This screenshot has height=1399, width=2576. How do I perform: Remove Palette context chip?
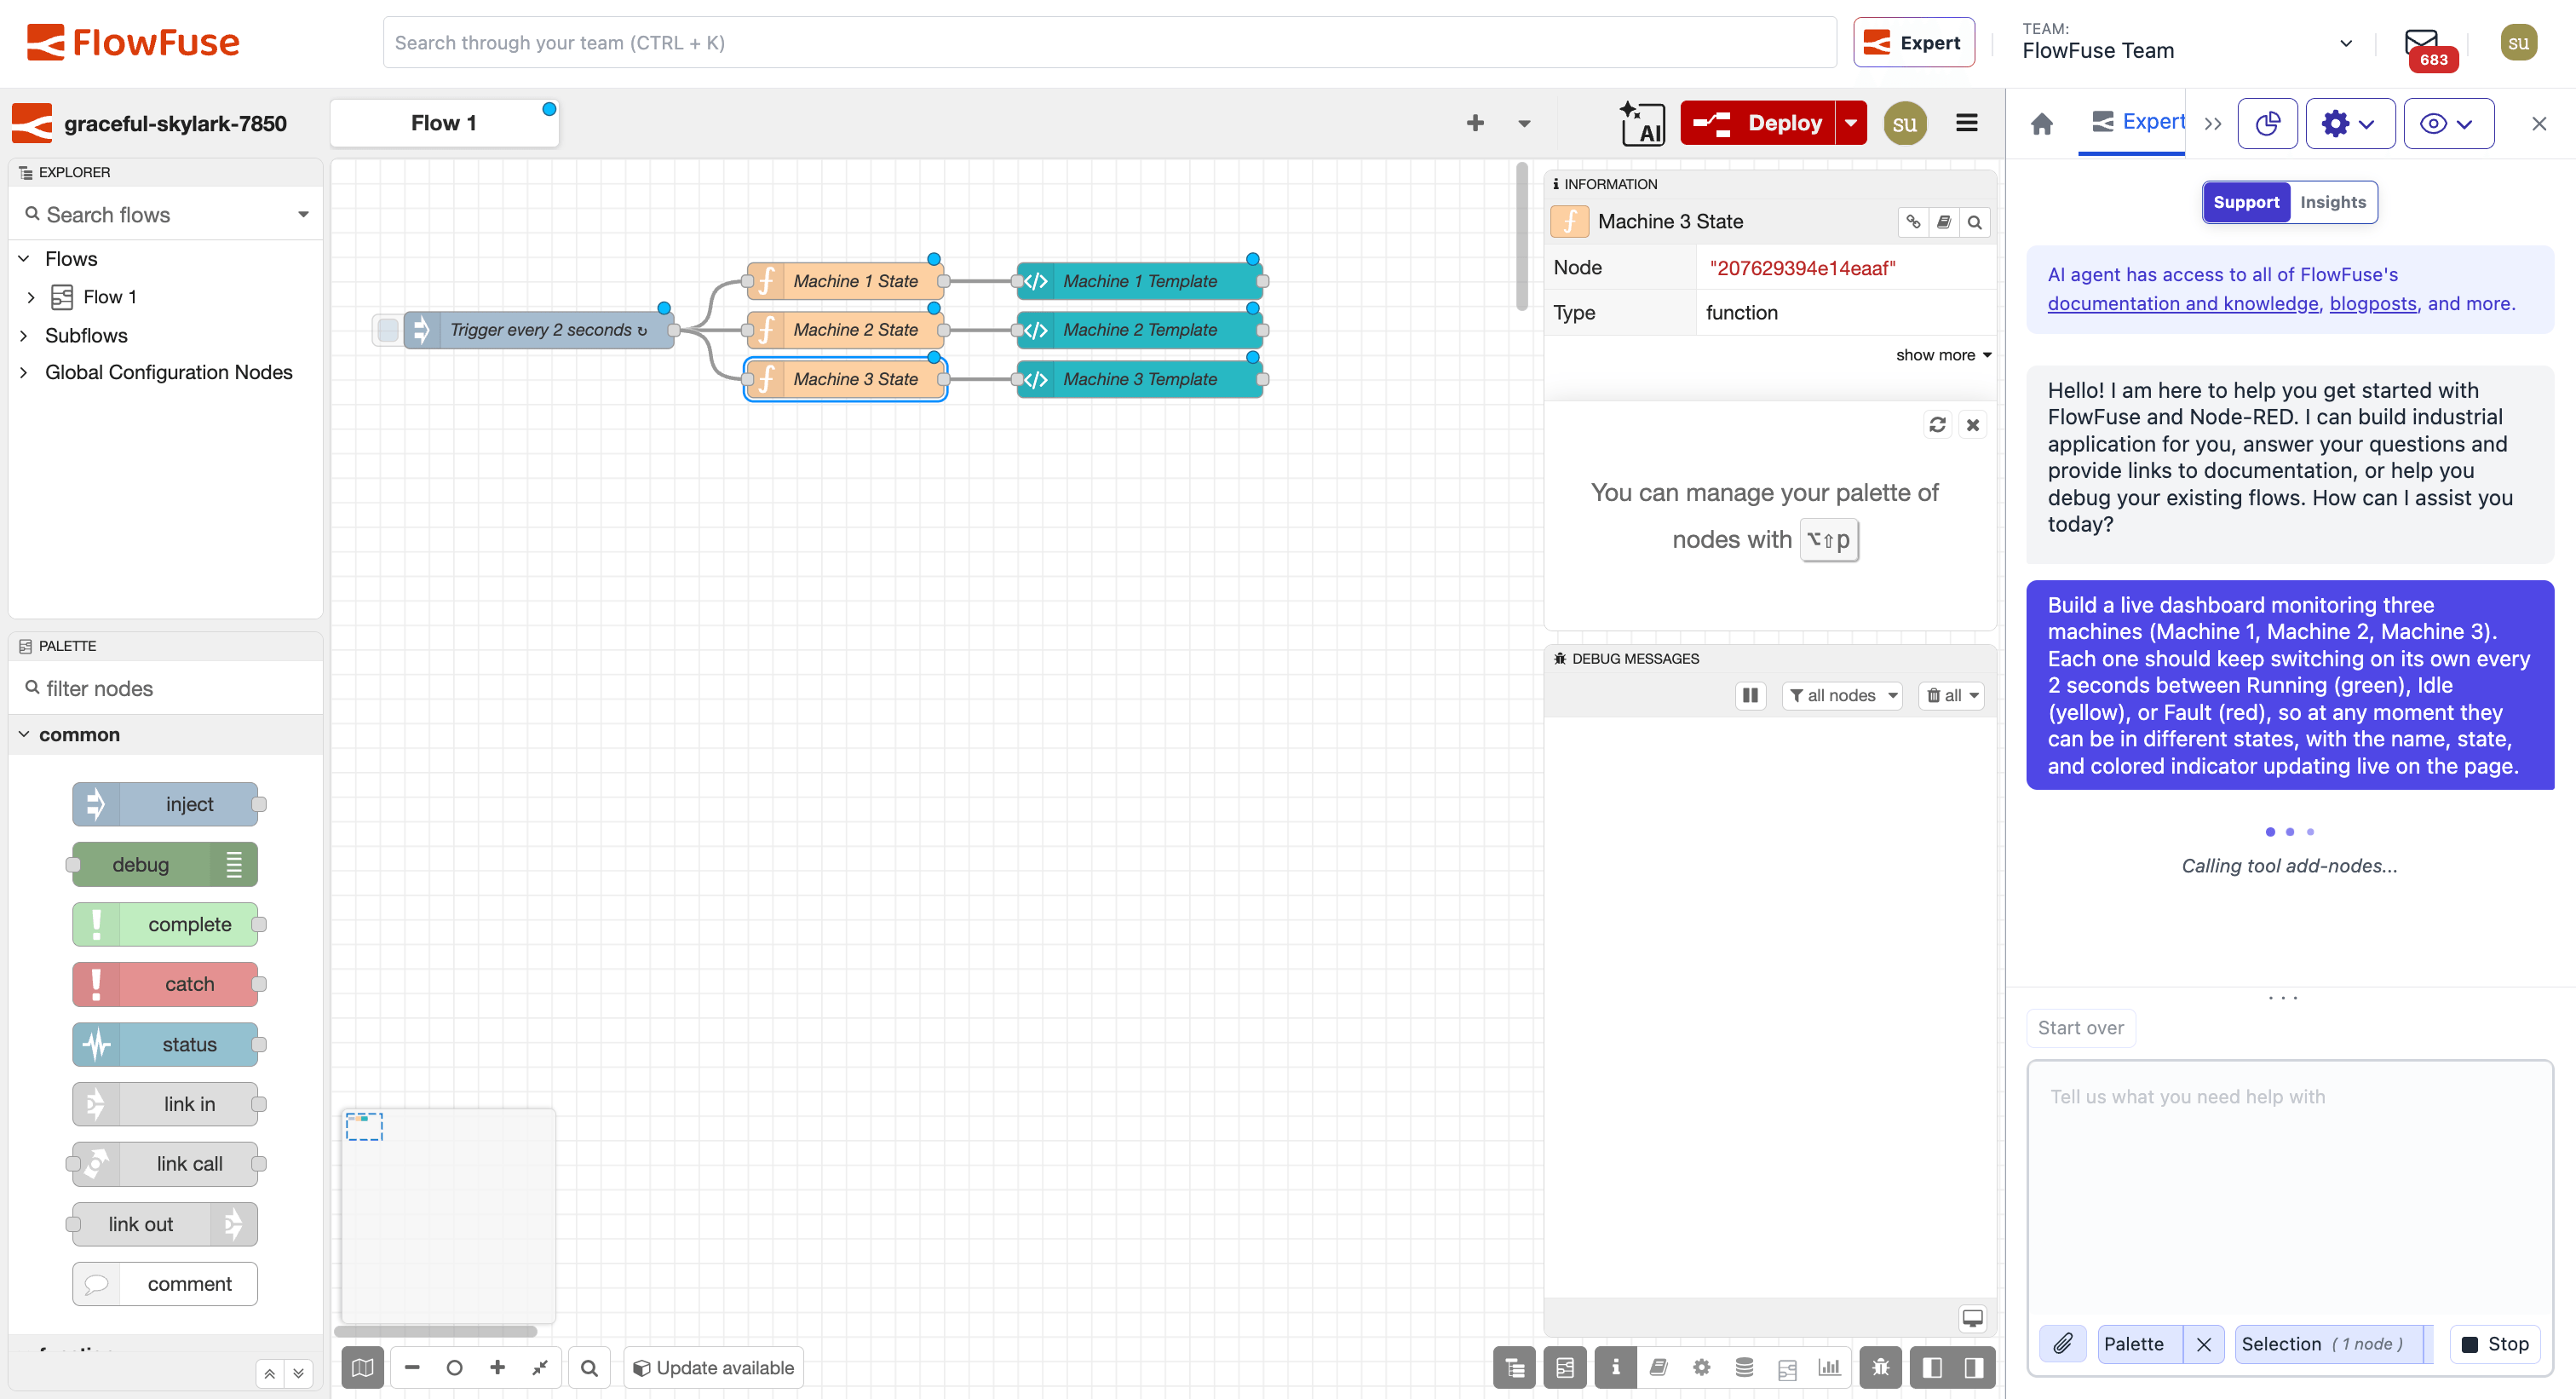2203,1344
